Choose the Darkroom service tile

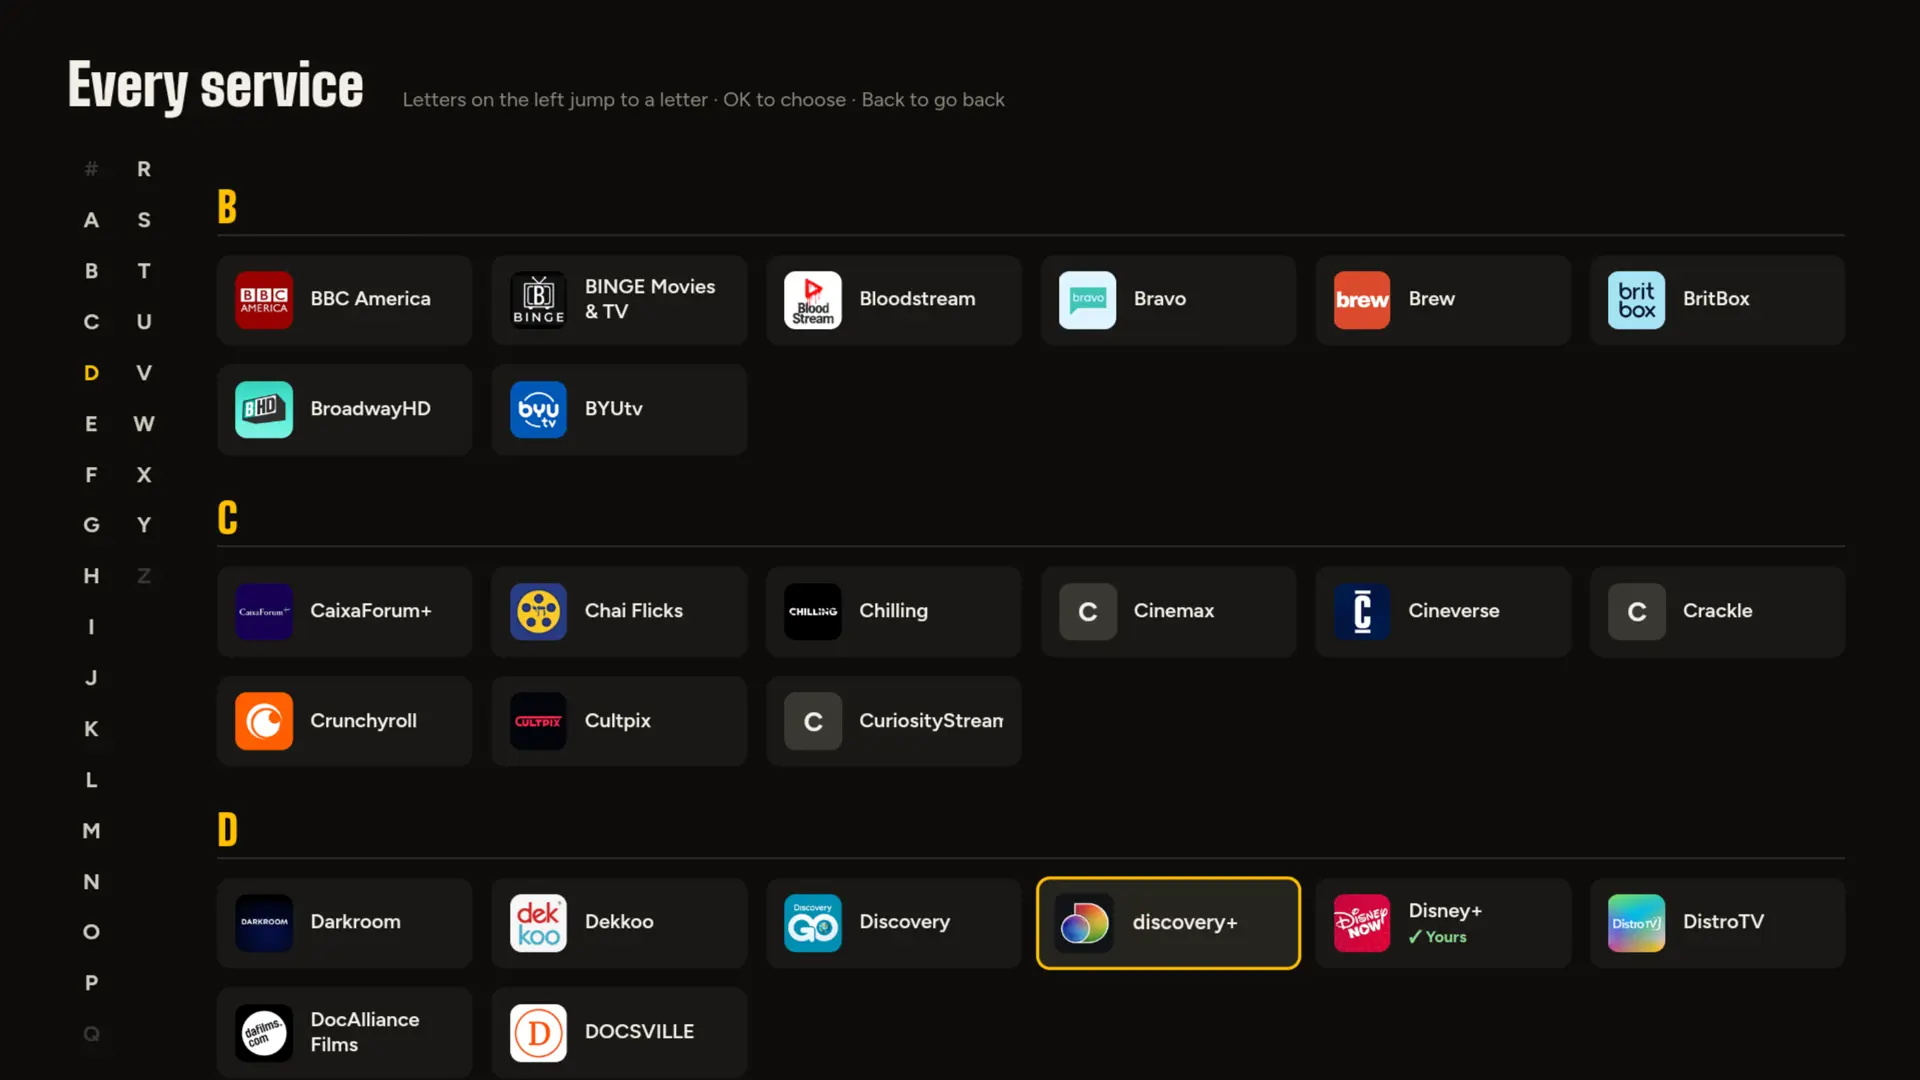pos(345,923)
